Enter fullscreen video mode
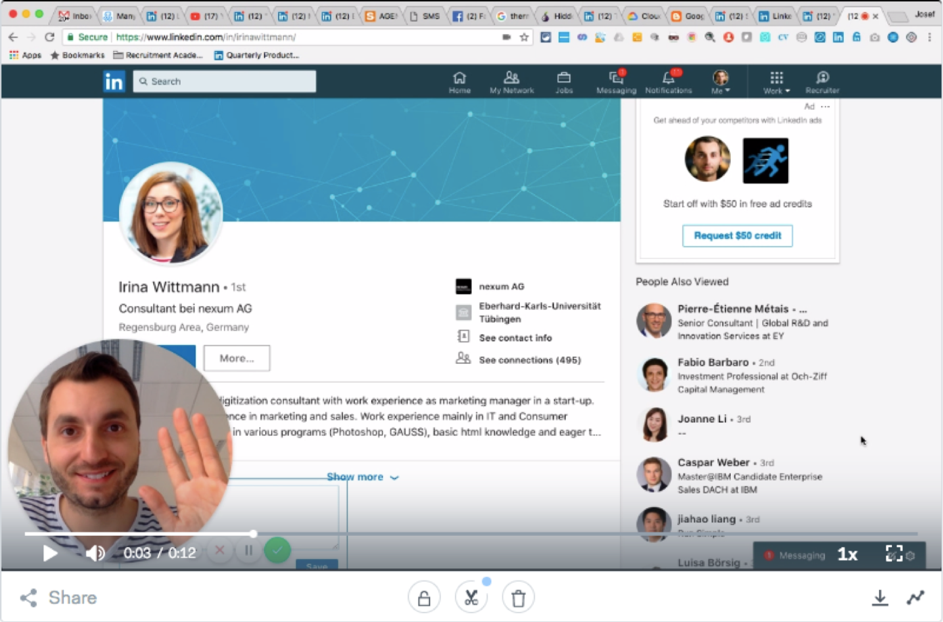943x622 pixels. coord(894,554)
